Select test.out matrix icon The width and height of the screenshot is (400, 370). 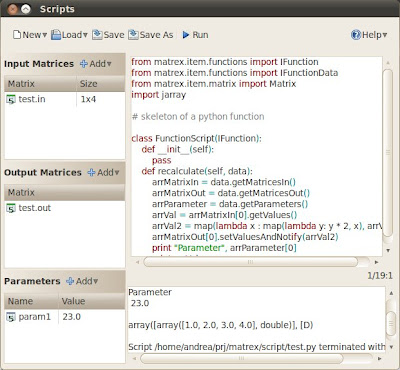11,208
